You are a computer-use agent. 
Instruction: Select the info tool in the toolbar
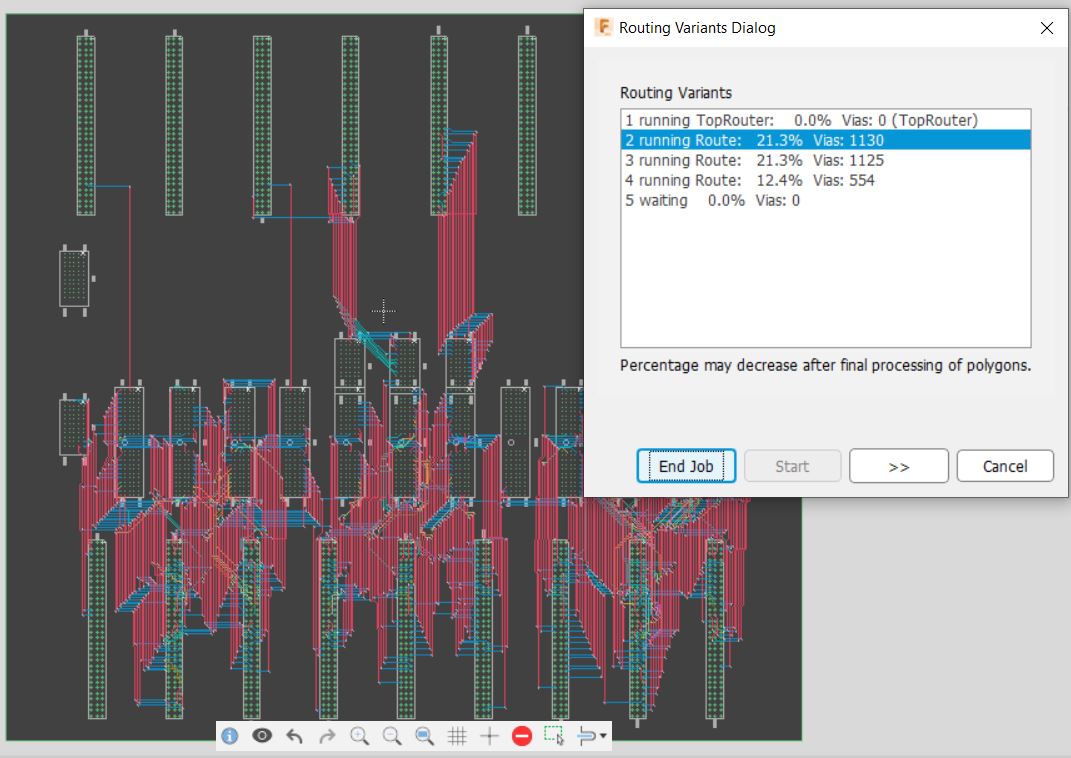pyautogui.click(x=229, y=736)
